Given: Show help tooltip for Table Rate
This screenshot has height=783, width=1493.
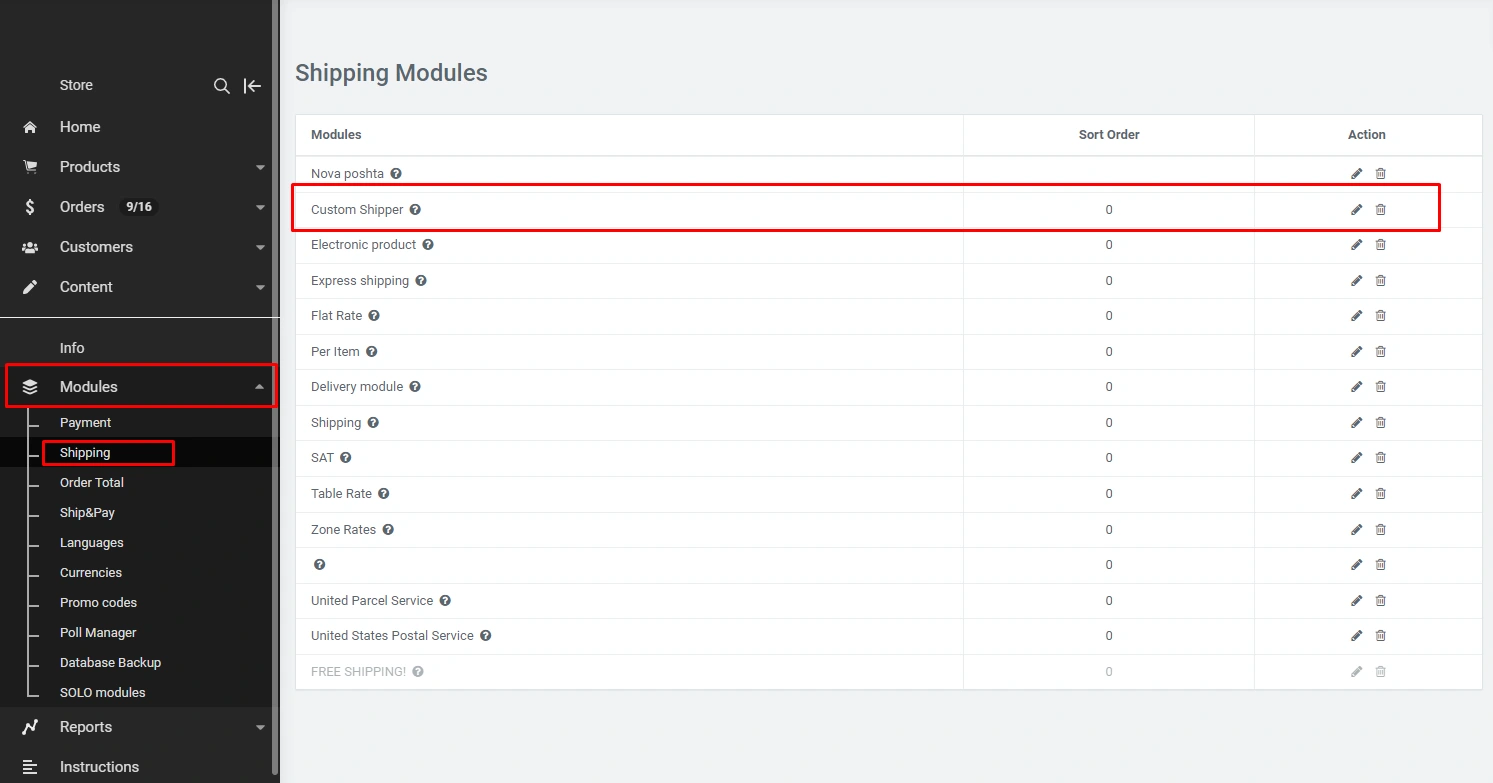Looking at the screenshot, I should (384, 494).
